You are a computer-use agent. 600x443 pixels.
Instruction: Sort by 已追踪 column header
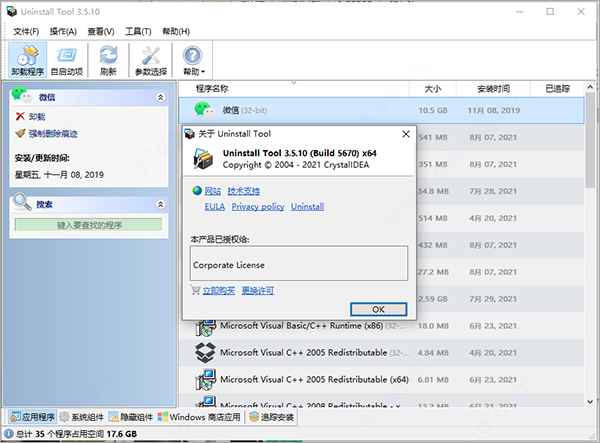tap(557, 89)
